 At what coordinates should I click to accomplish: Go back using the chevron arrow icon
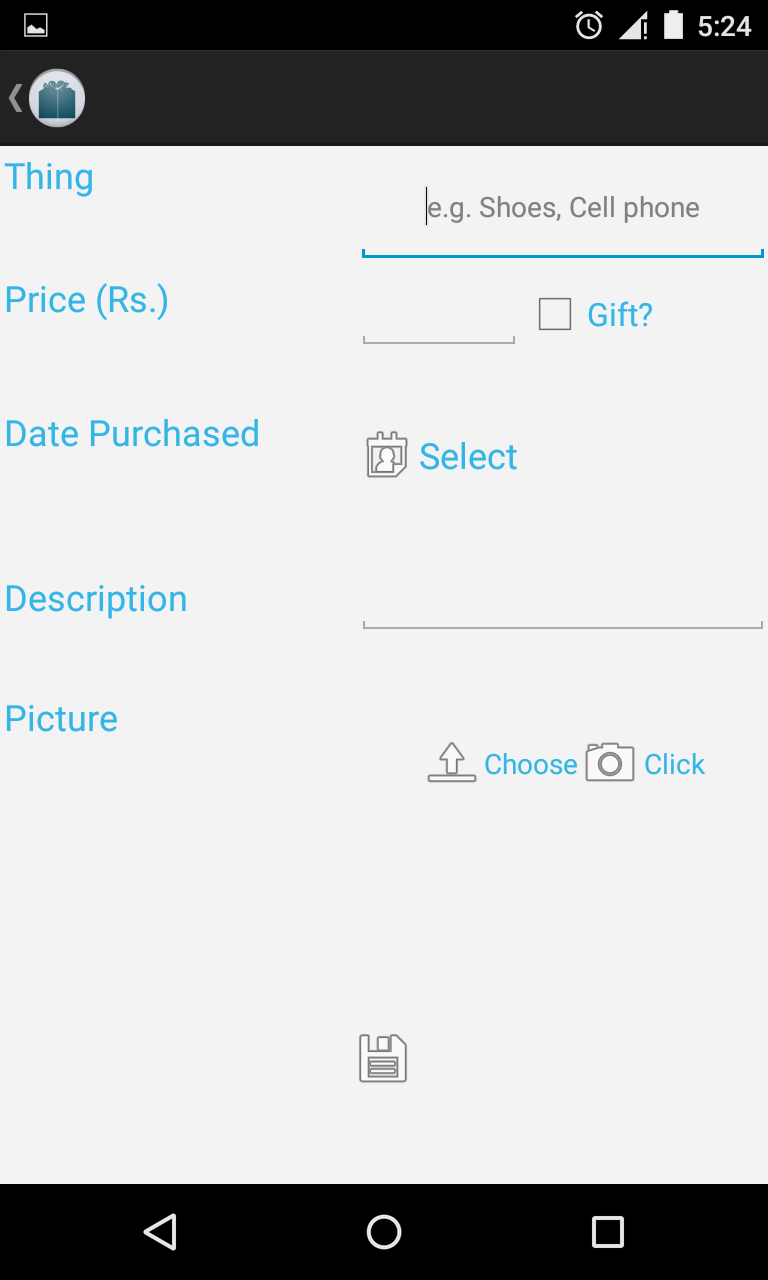[14, 97]
